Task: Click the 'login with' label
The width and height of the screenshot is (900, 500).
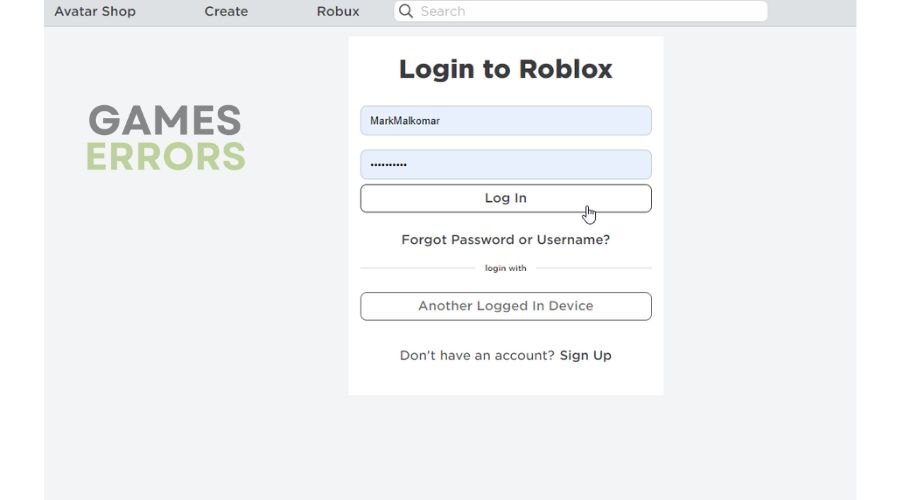Action: click(x=506, y=268)
